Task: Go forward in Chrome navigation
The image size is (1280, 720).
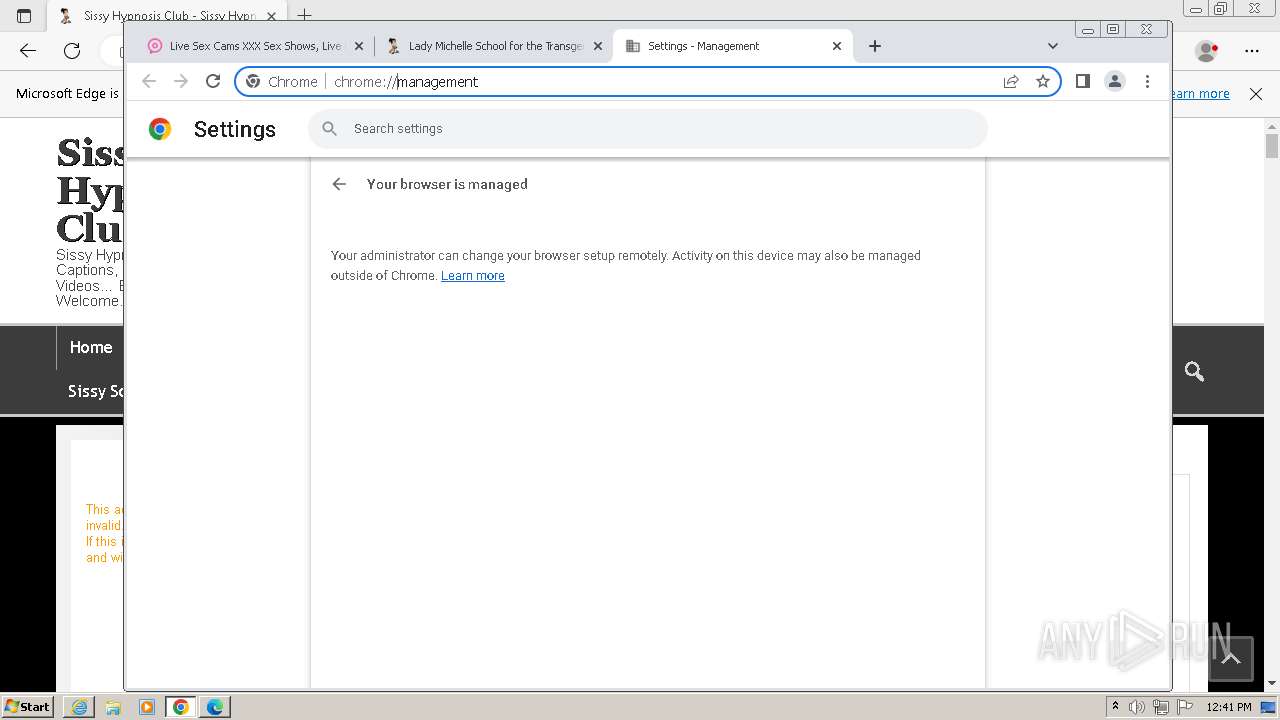Action: point(181,81)
